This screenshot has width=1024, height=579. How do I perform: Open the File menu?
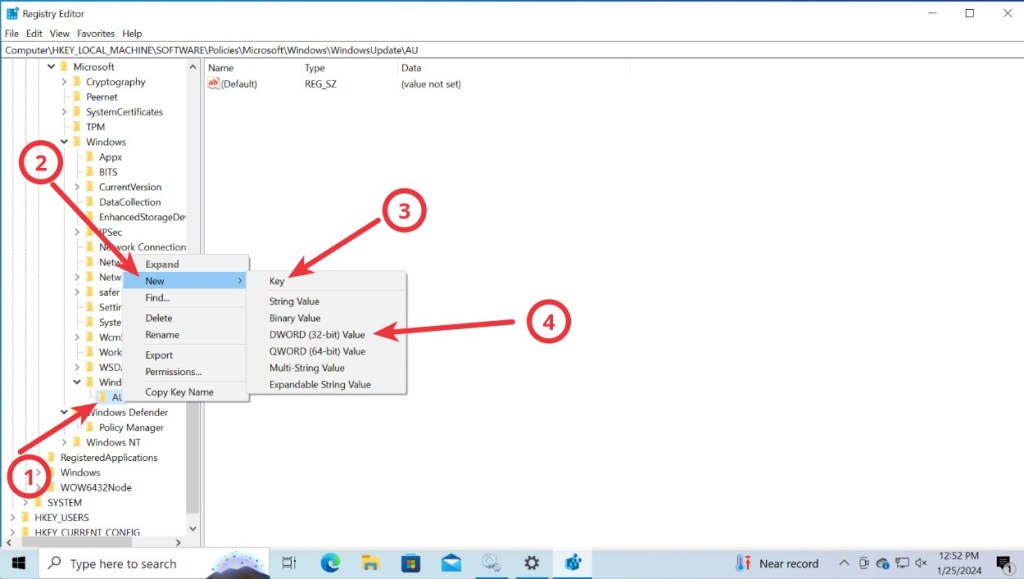point(12,33)
